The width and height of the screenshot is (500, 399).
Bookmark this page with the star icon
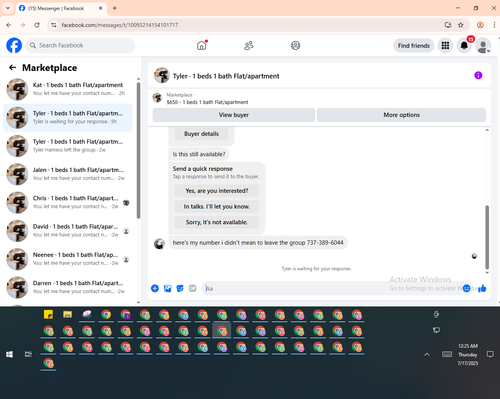click(461, 25)
